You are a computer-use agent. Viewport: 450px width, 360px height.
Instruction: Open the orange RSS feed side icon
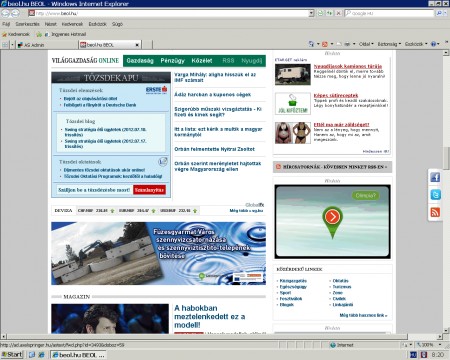[435, 212]
